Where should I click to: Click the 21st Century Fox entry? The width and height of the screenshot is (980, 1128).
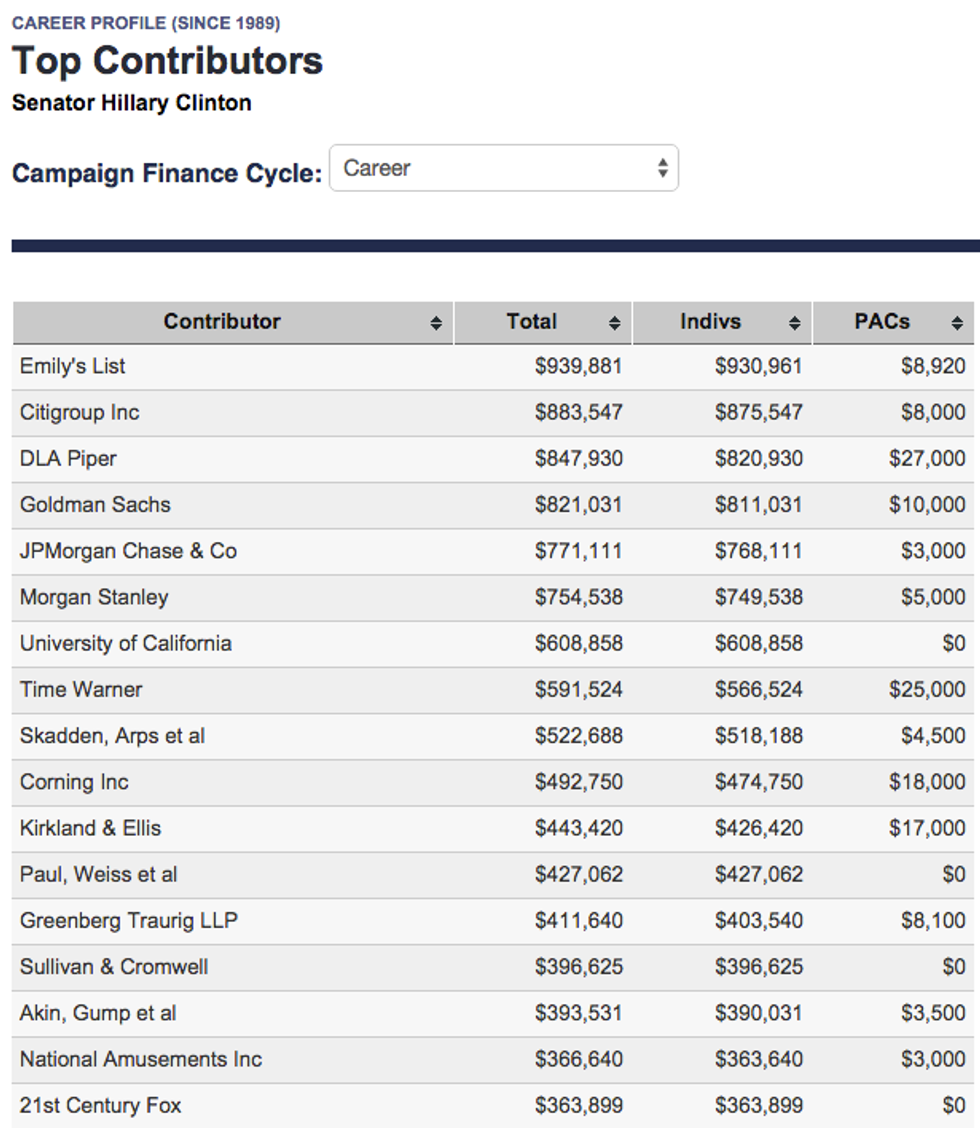point(101,1105)
